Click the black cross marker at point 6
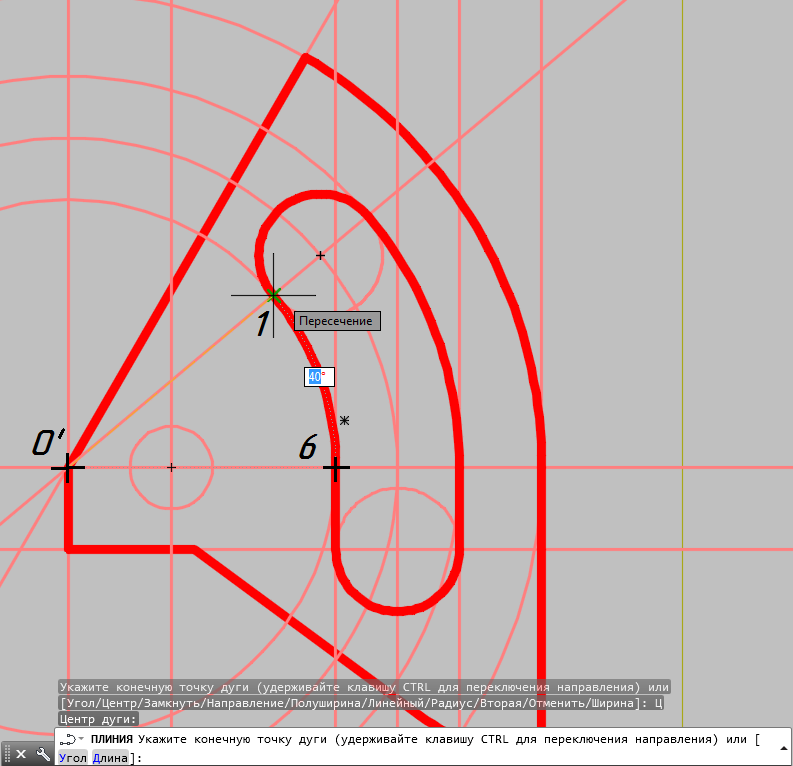 click(336, 468)
